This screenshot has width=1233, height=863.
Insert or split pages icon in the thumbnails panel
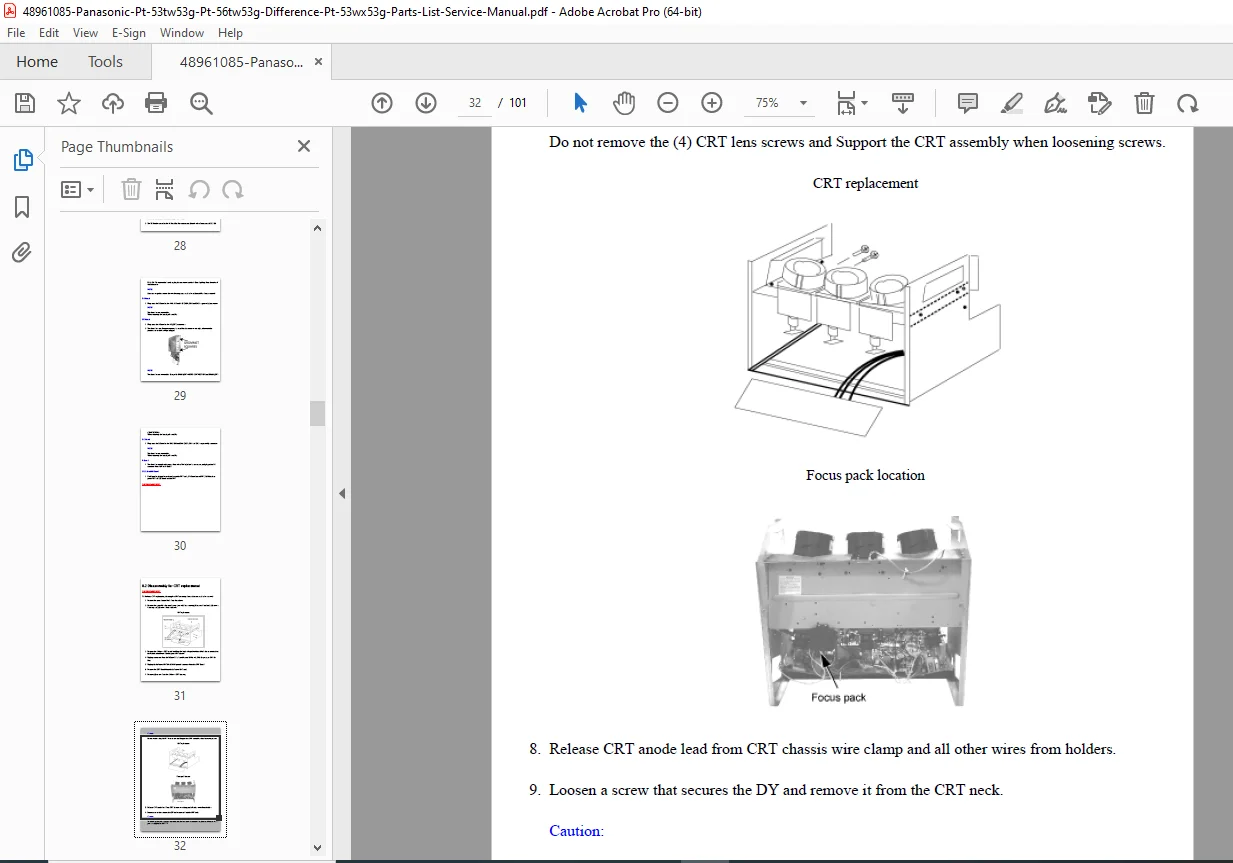pyautogui.click(x=165, y=190)
